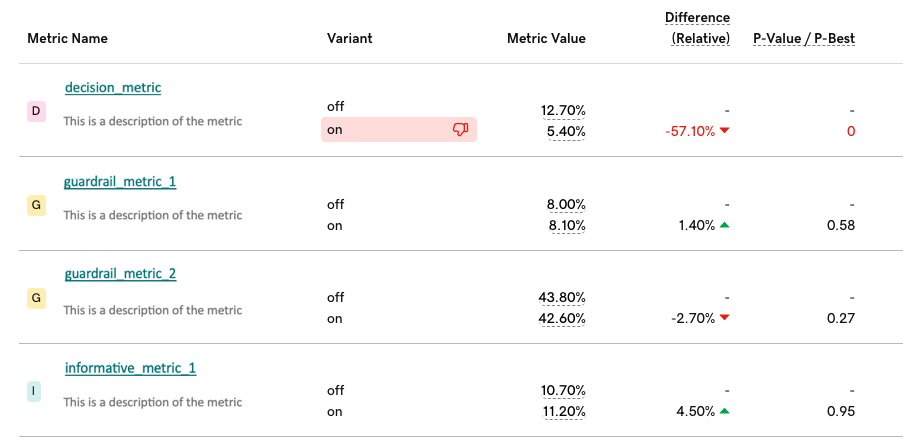This screenshot has height=442, width=903.
Task: Click the P-Value / P-Best column header
Action: tap(803, 39)
